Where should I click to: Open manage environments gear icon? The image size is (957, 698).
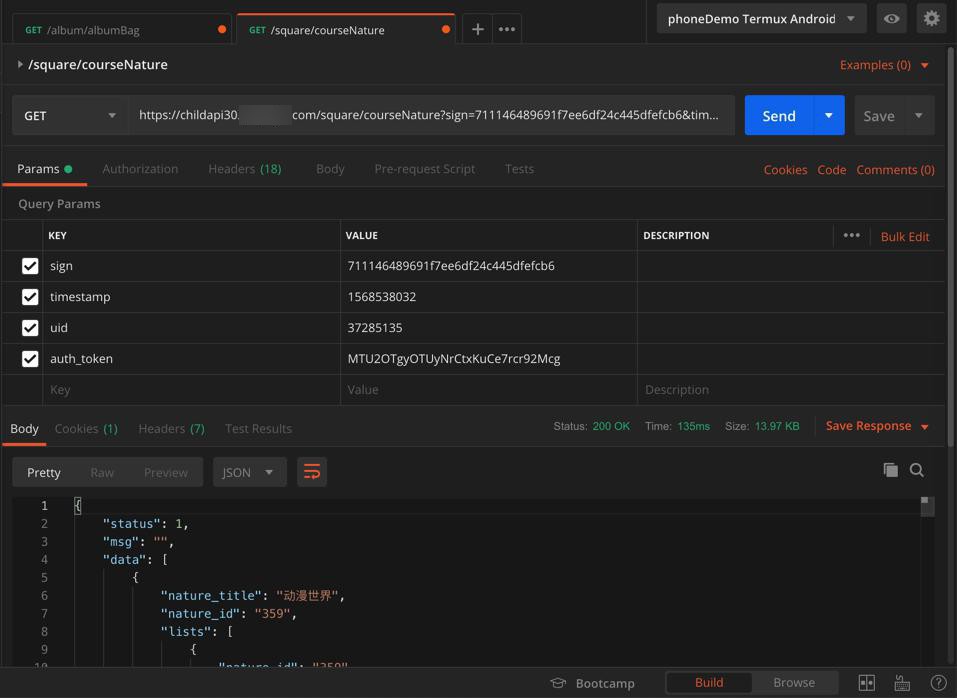(x=931, y=19)
